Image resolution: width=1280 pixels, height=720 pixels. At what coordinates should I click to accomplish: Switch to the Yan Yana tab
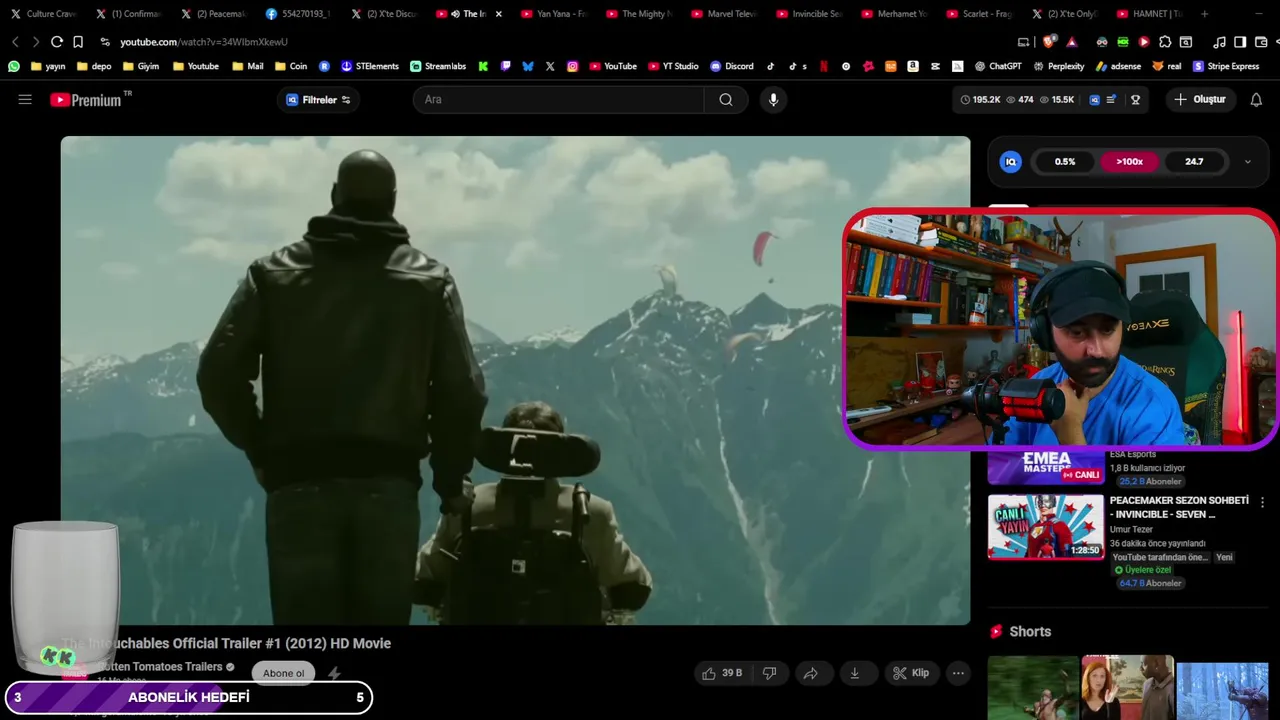pos(553,14)
